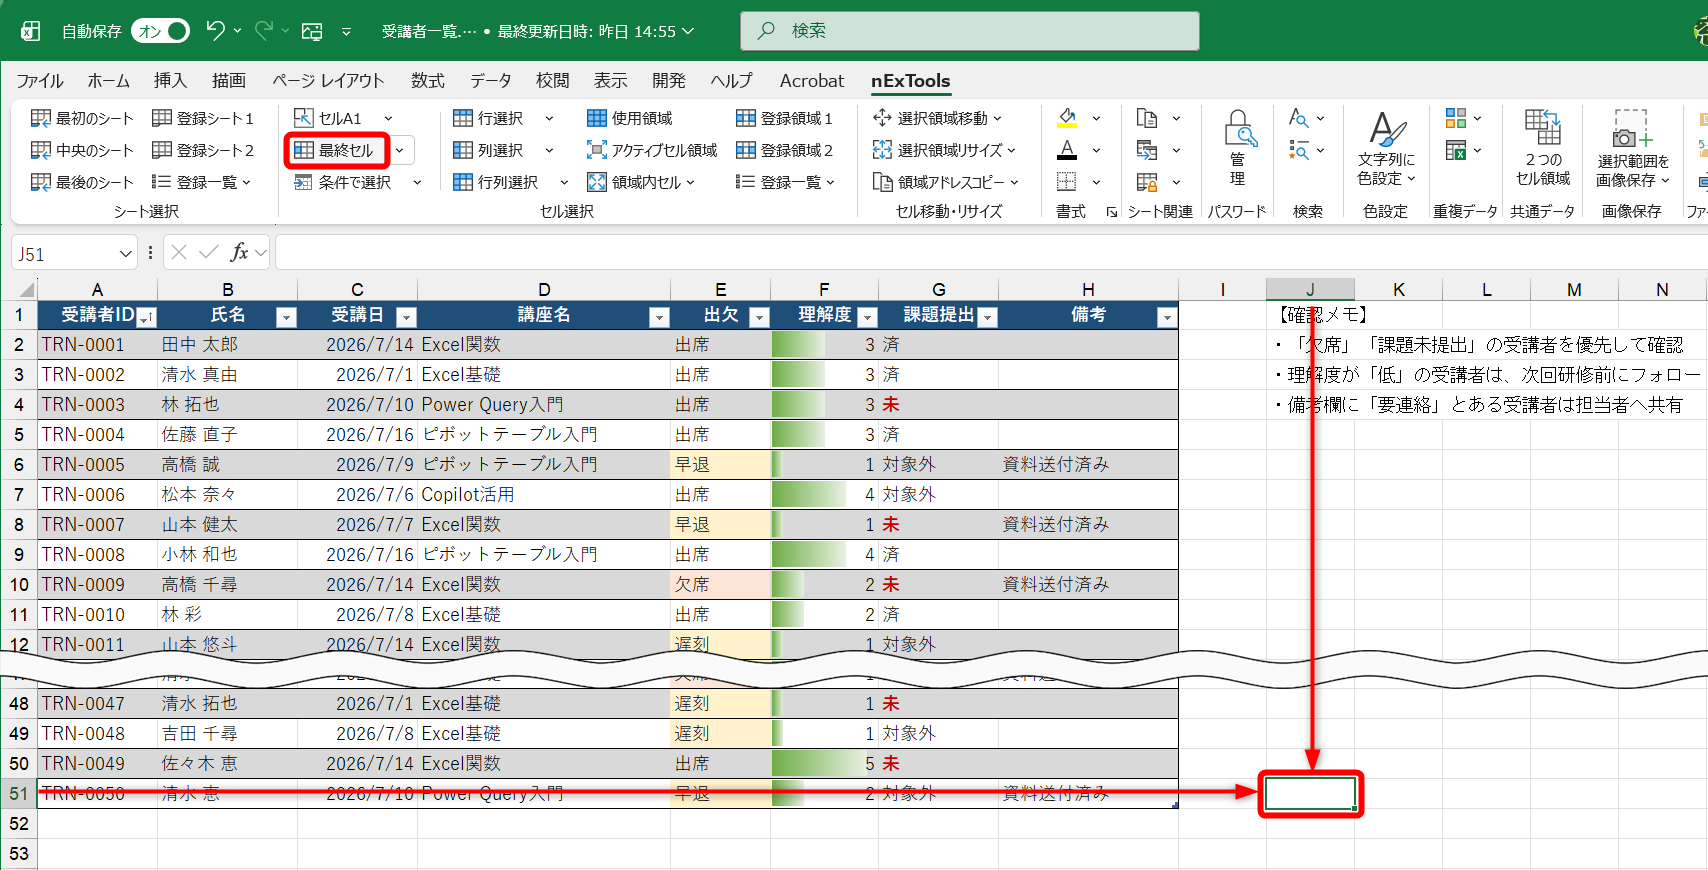Viewport: 1708px width, 870px height.
Task: Open the 出欠 column filter dropdown
Action: click(759, 317)
